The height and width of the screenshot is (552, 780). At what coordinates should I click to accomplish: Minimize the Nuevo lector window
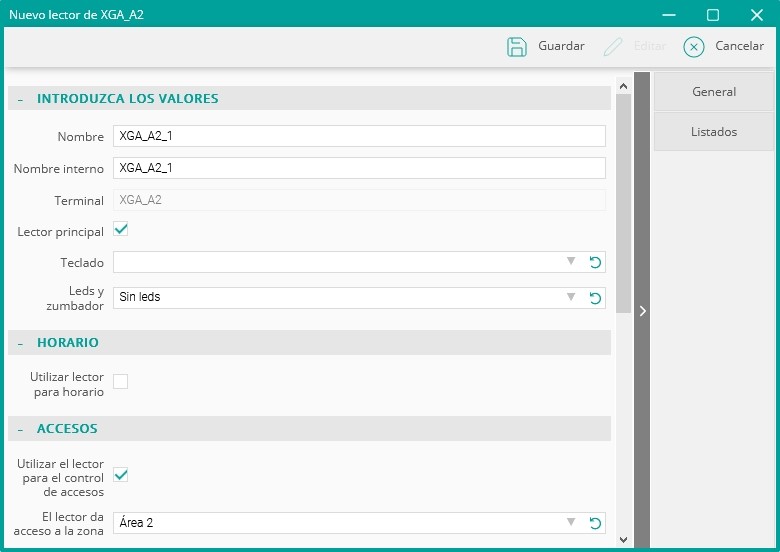(669, 15)
